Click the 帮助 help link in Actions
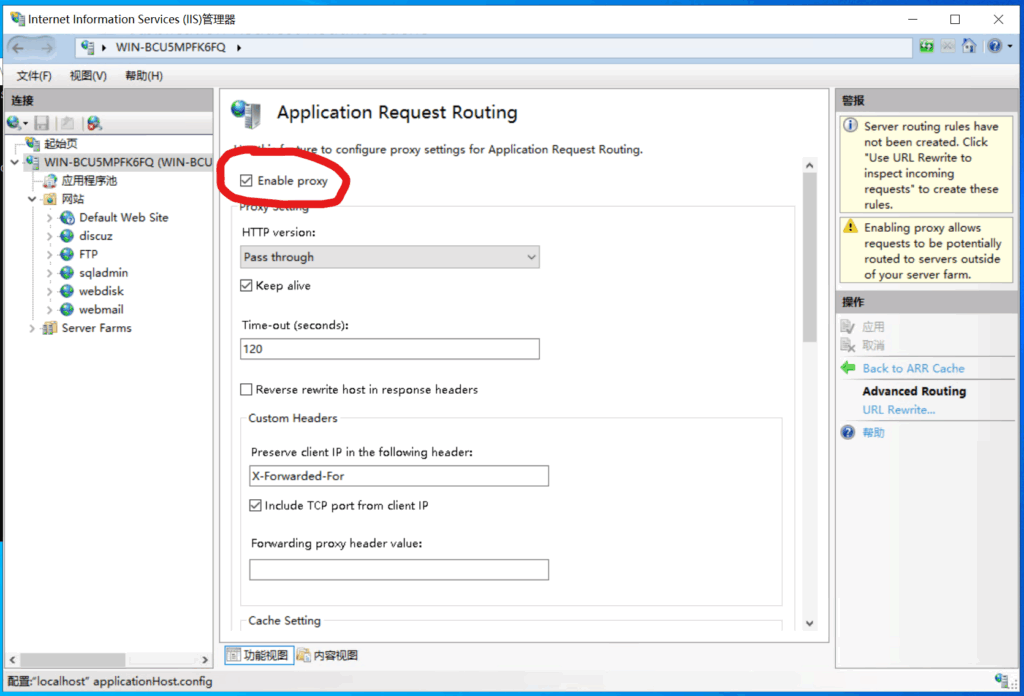The image size is (1024, 696). pyautogui.click(x=873, y=432)
